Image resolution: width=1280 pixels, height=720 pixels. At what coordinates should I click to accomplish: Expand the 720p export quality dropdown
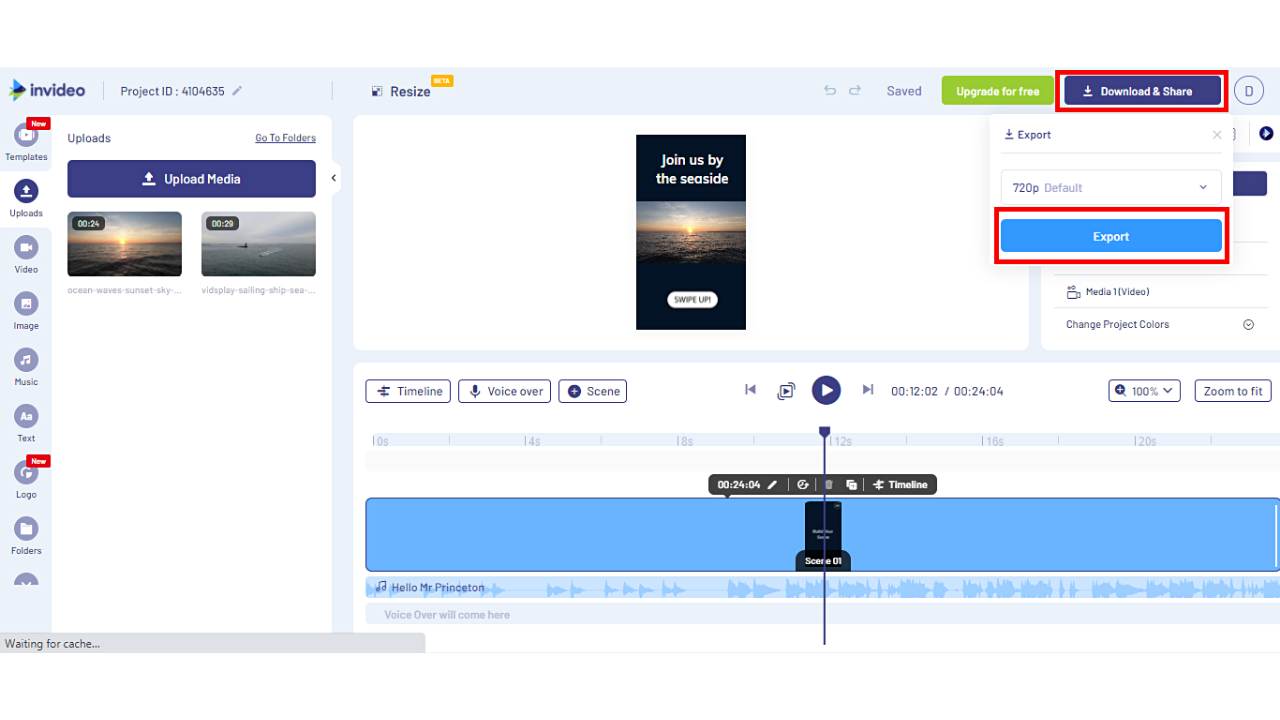point(1110,187)
